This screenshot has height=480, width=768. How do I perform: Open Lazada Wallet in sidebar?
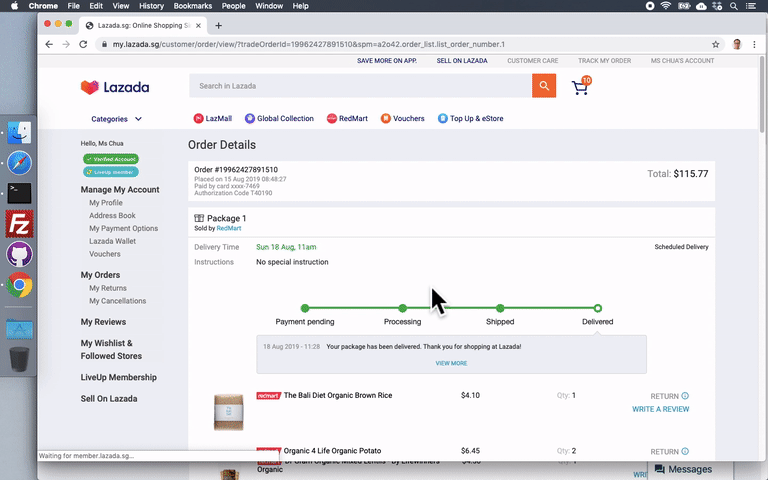click(113, 241)
